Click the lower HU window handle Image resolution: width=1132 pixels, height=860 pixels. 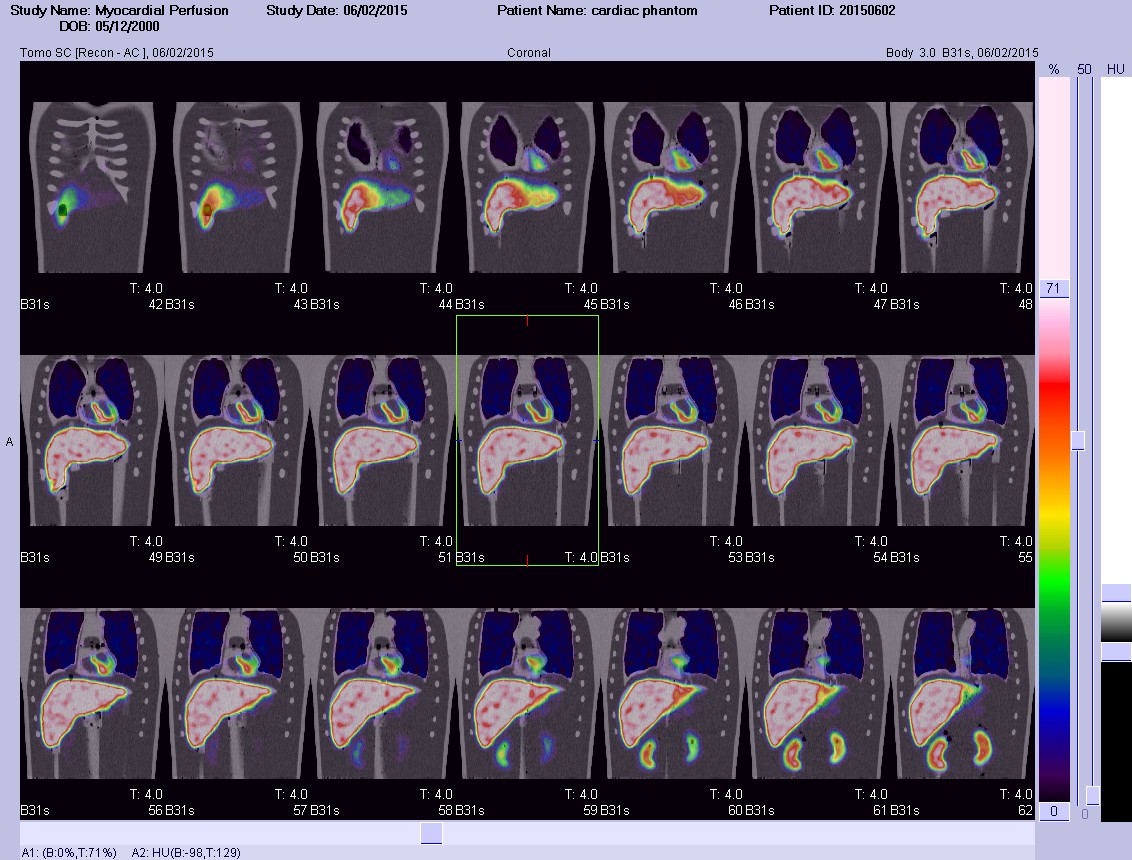pyautogui.click(x=1115, y=652)
